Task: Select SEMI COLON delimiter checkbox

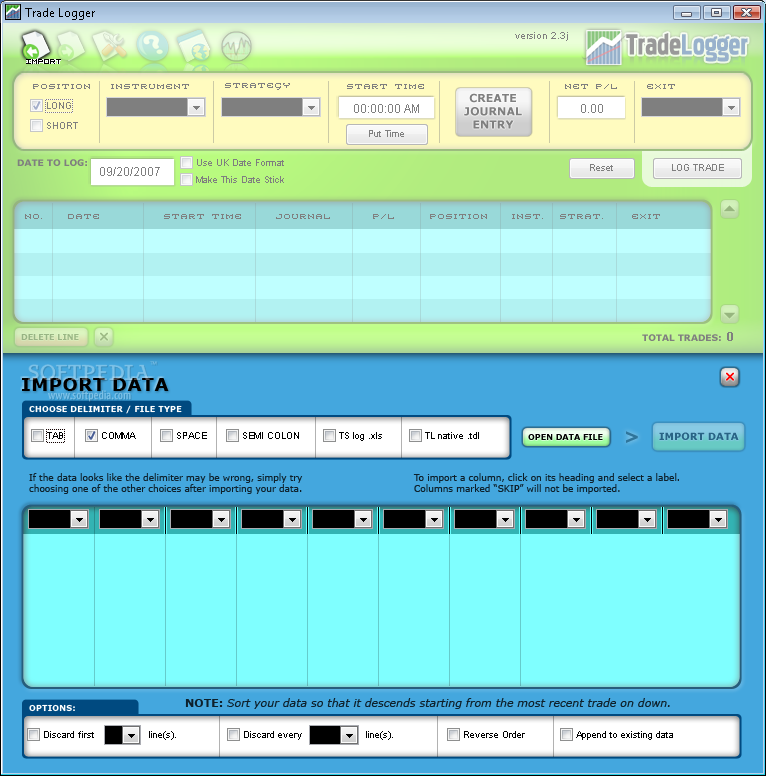Action: (x=232, y=436)
